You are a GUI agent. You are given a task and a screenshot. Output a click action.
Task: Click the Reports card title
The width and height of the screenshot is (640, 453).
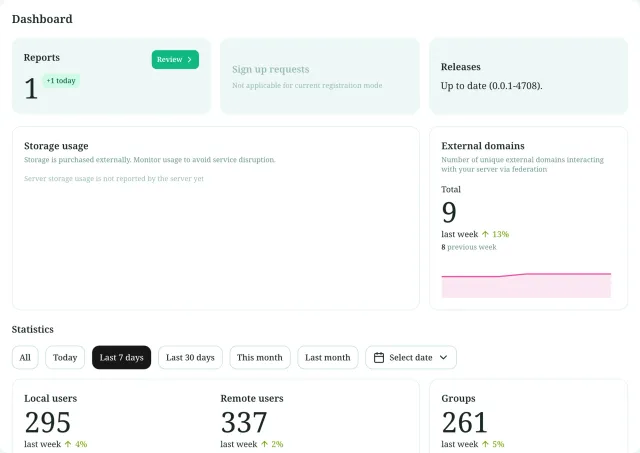click(42, 58)
